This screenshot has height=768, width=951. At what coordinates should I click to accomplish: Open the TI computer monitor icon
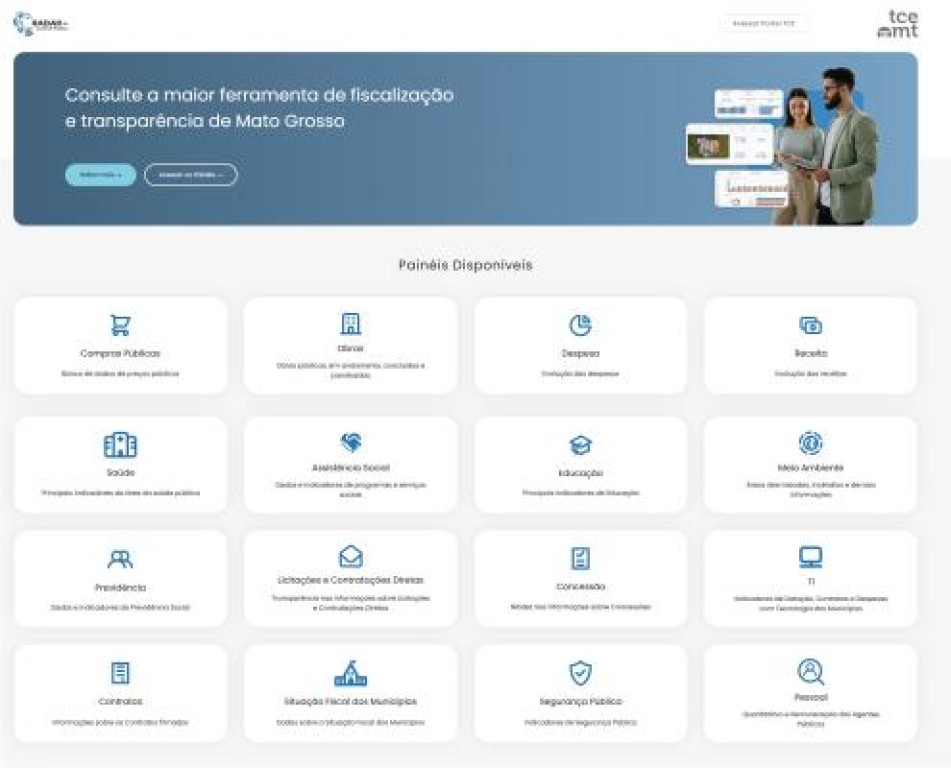[x=810, y=557]
